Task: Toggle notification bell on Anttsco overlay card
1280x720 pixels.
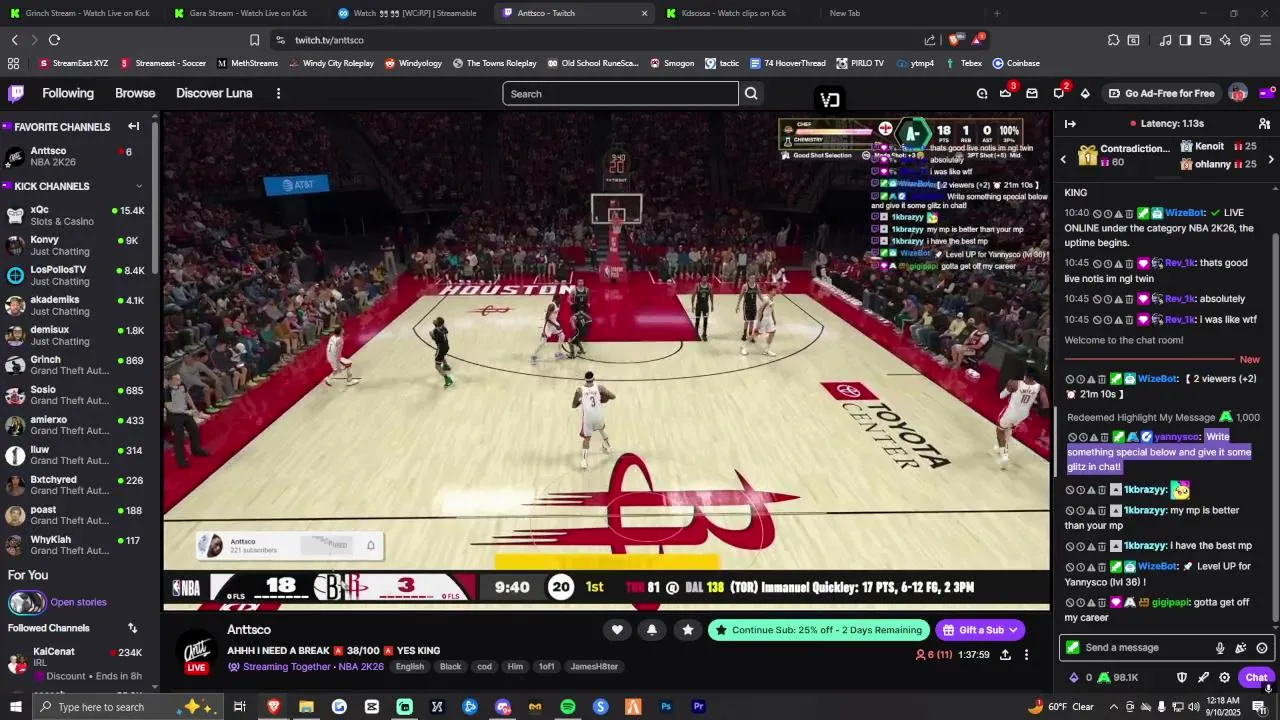Action: point(370,545)
